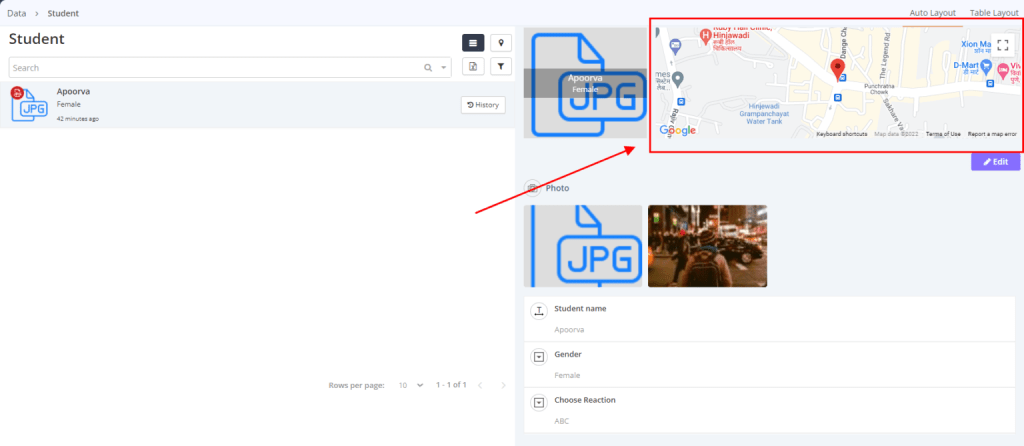Click the Edit button

995,161
